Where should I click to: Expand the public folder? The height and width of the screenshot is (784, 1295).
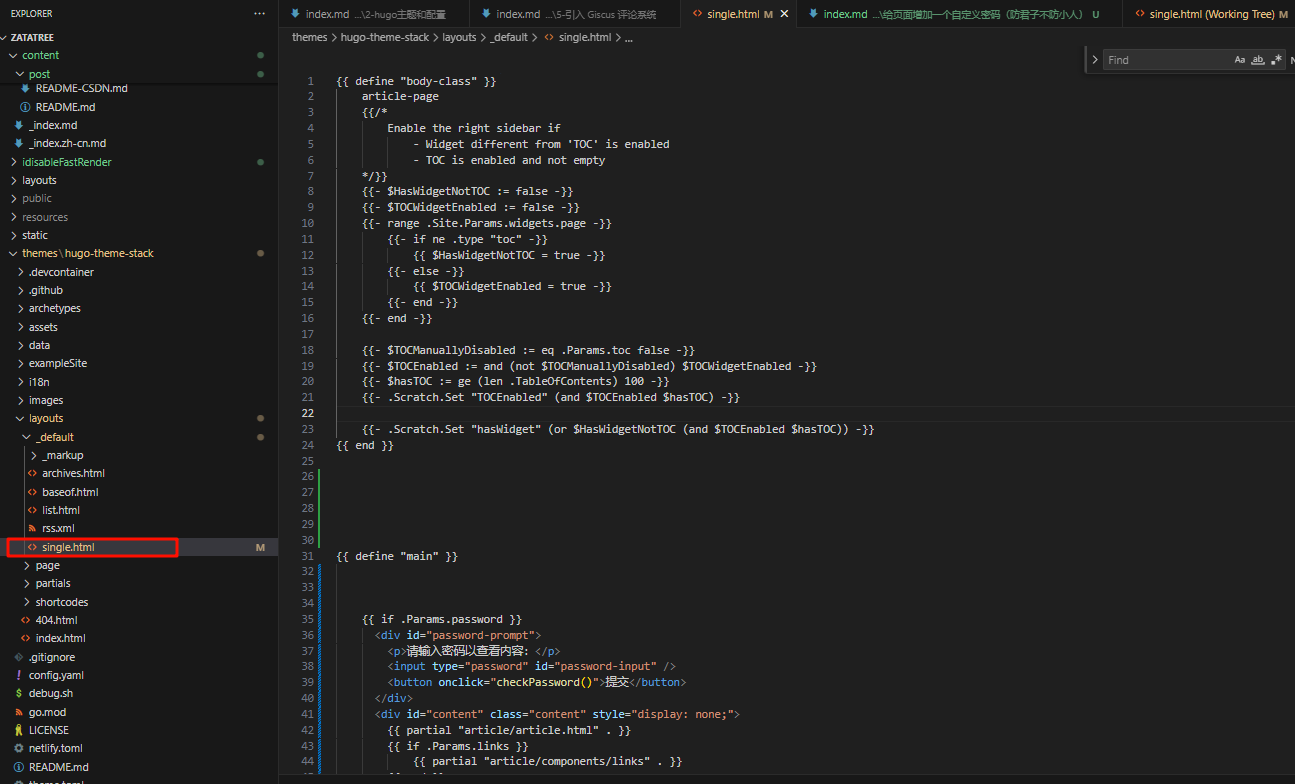13,198
